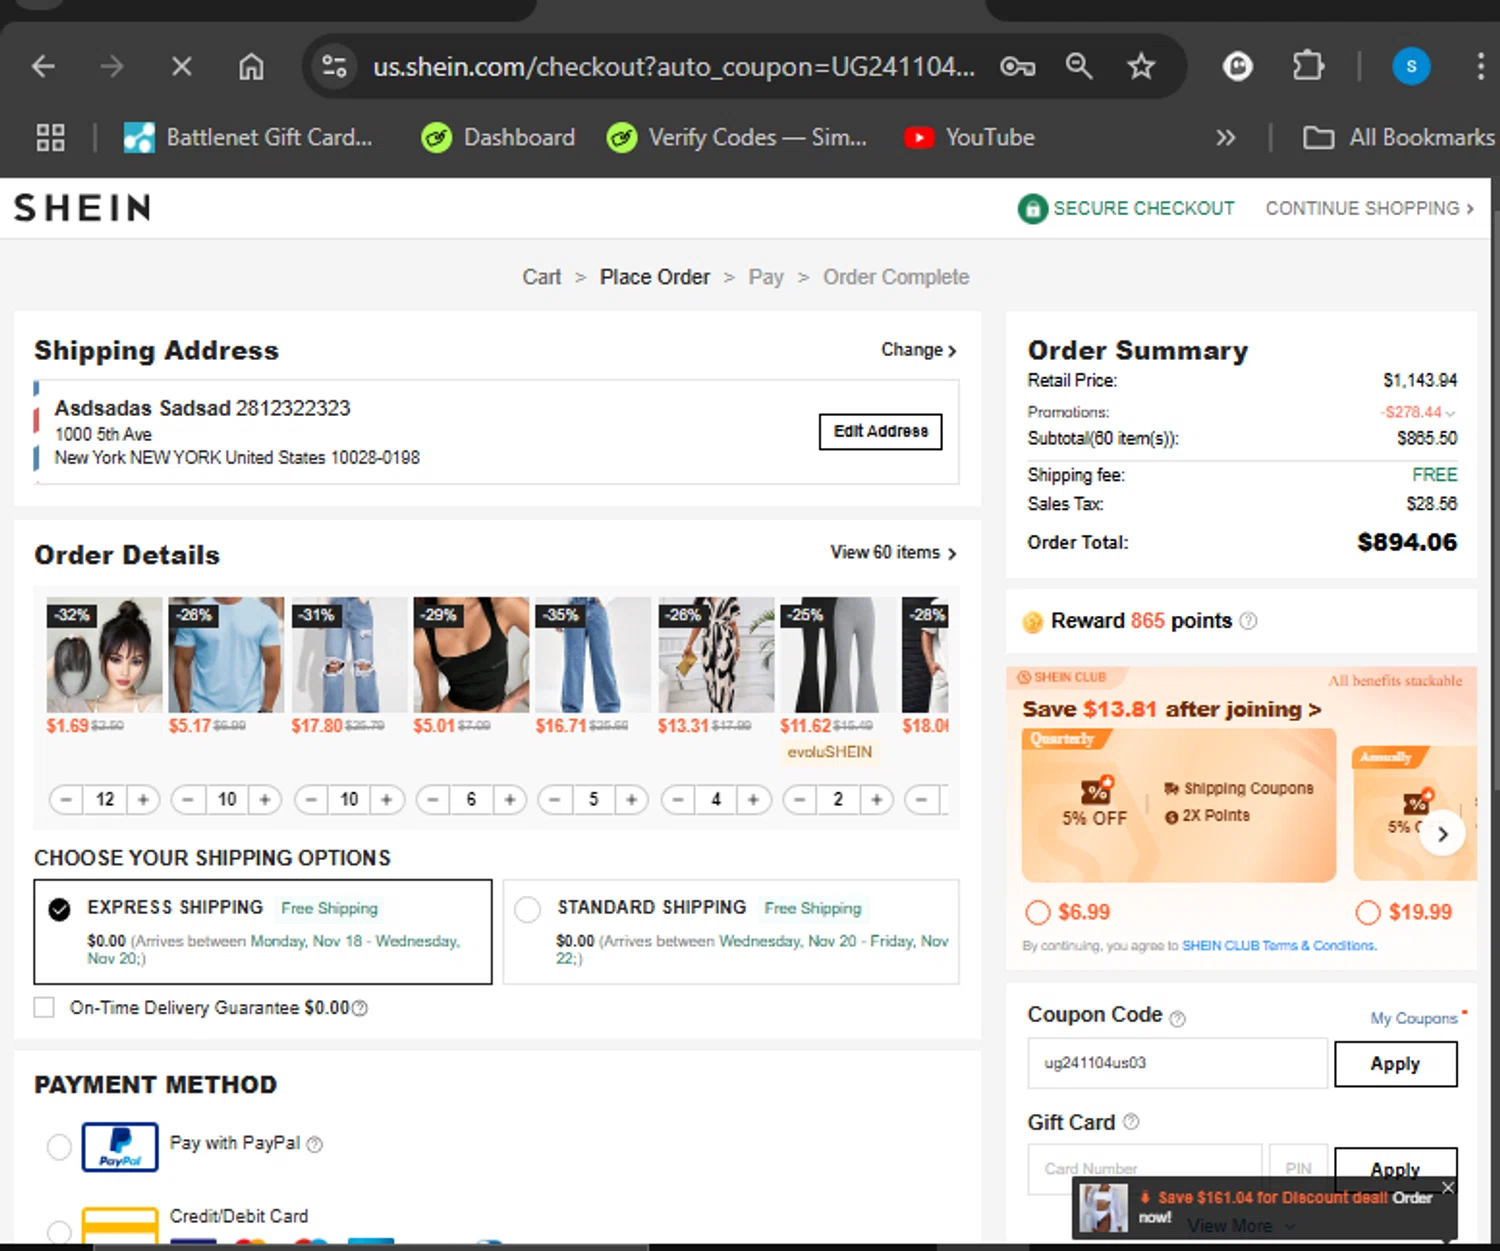Open Coupon Code help icon
1500x1251 pixels.
point(1177,1018)
